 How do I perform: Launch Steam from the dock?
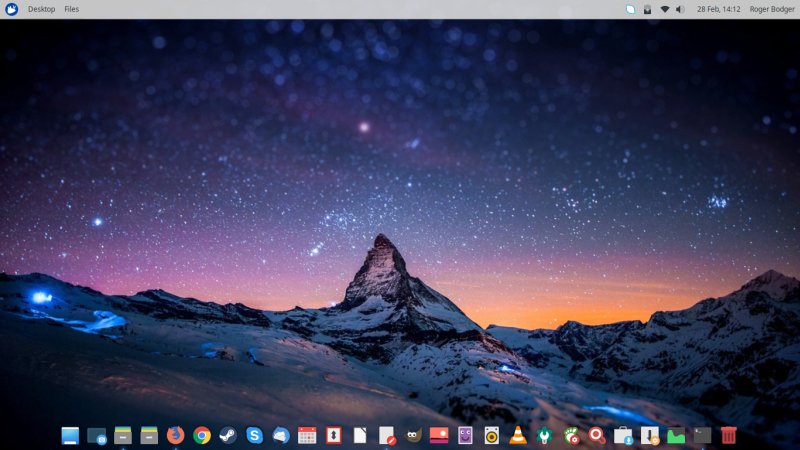point(228,435)
